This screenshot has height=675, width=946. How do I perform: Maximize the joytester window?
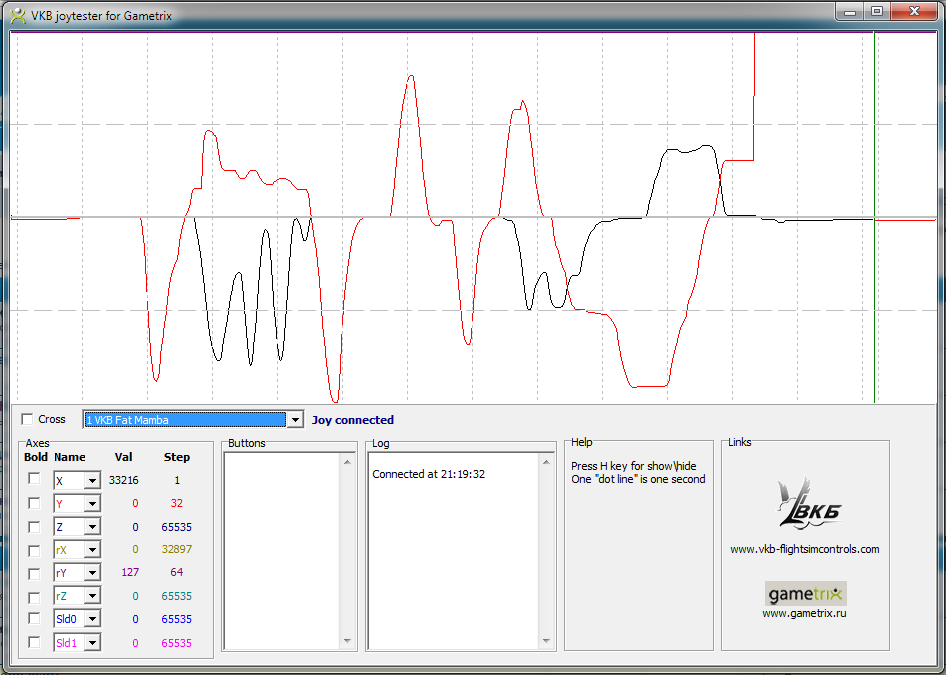pos(877,11)
